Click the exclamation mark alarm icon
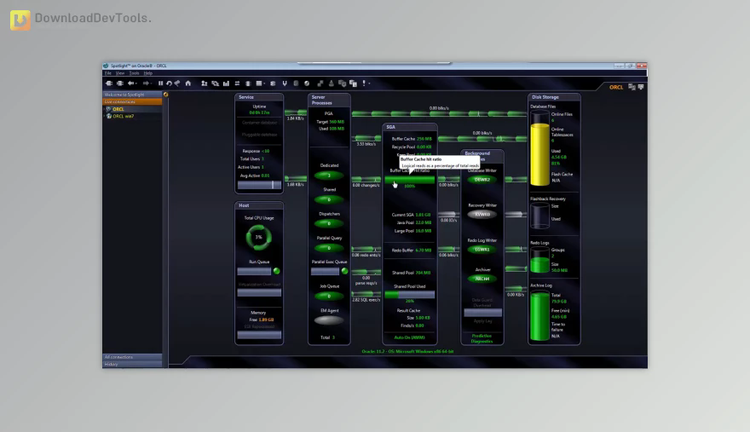 point(364,83)
